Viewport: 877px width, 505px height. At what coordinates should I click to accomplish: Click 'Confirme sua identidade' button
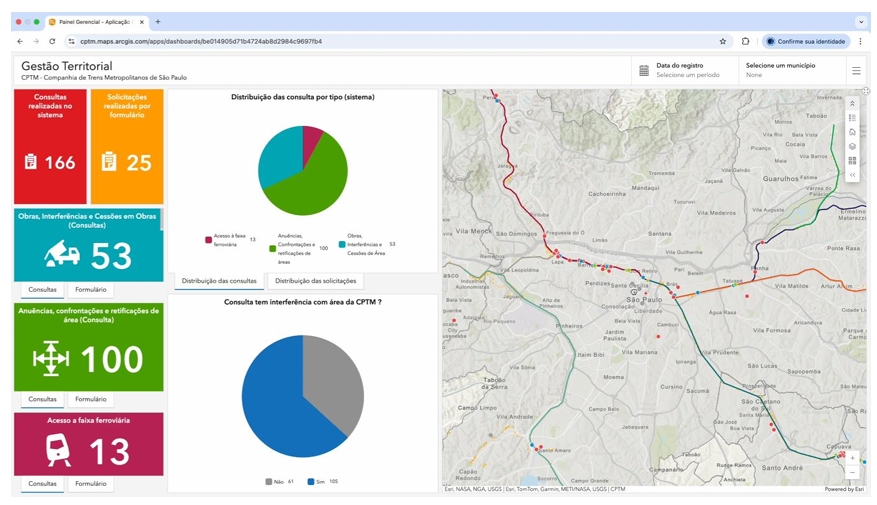[805, 42]
